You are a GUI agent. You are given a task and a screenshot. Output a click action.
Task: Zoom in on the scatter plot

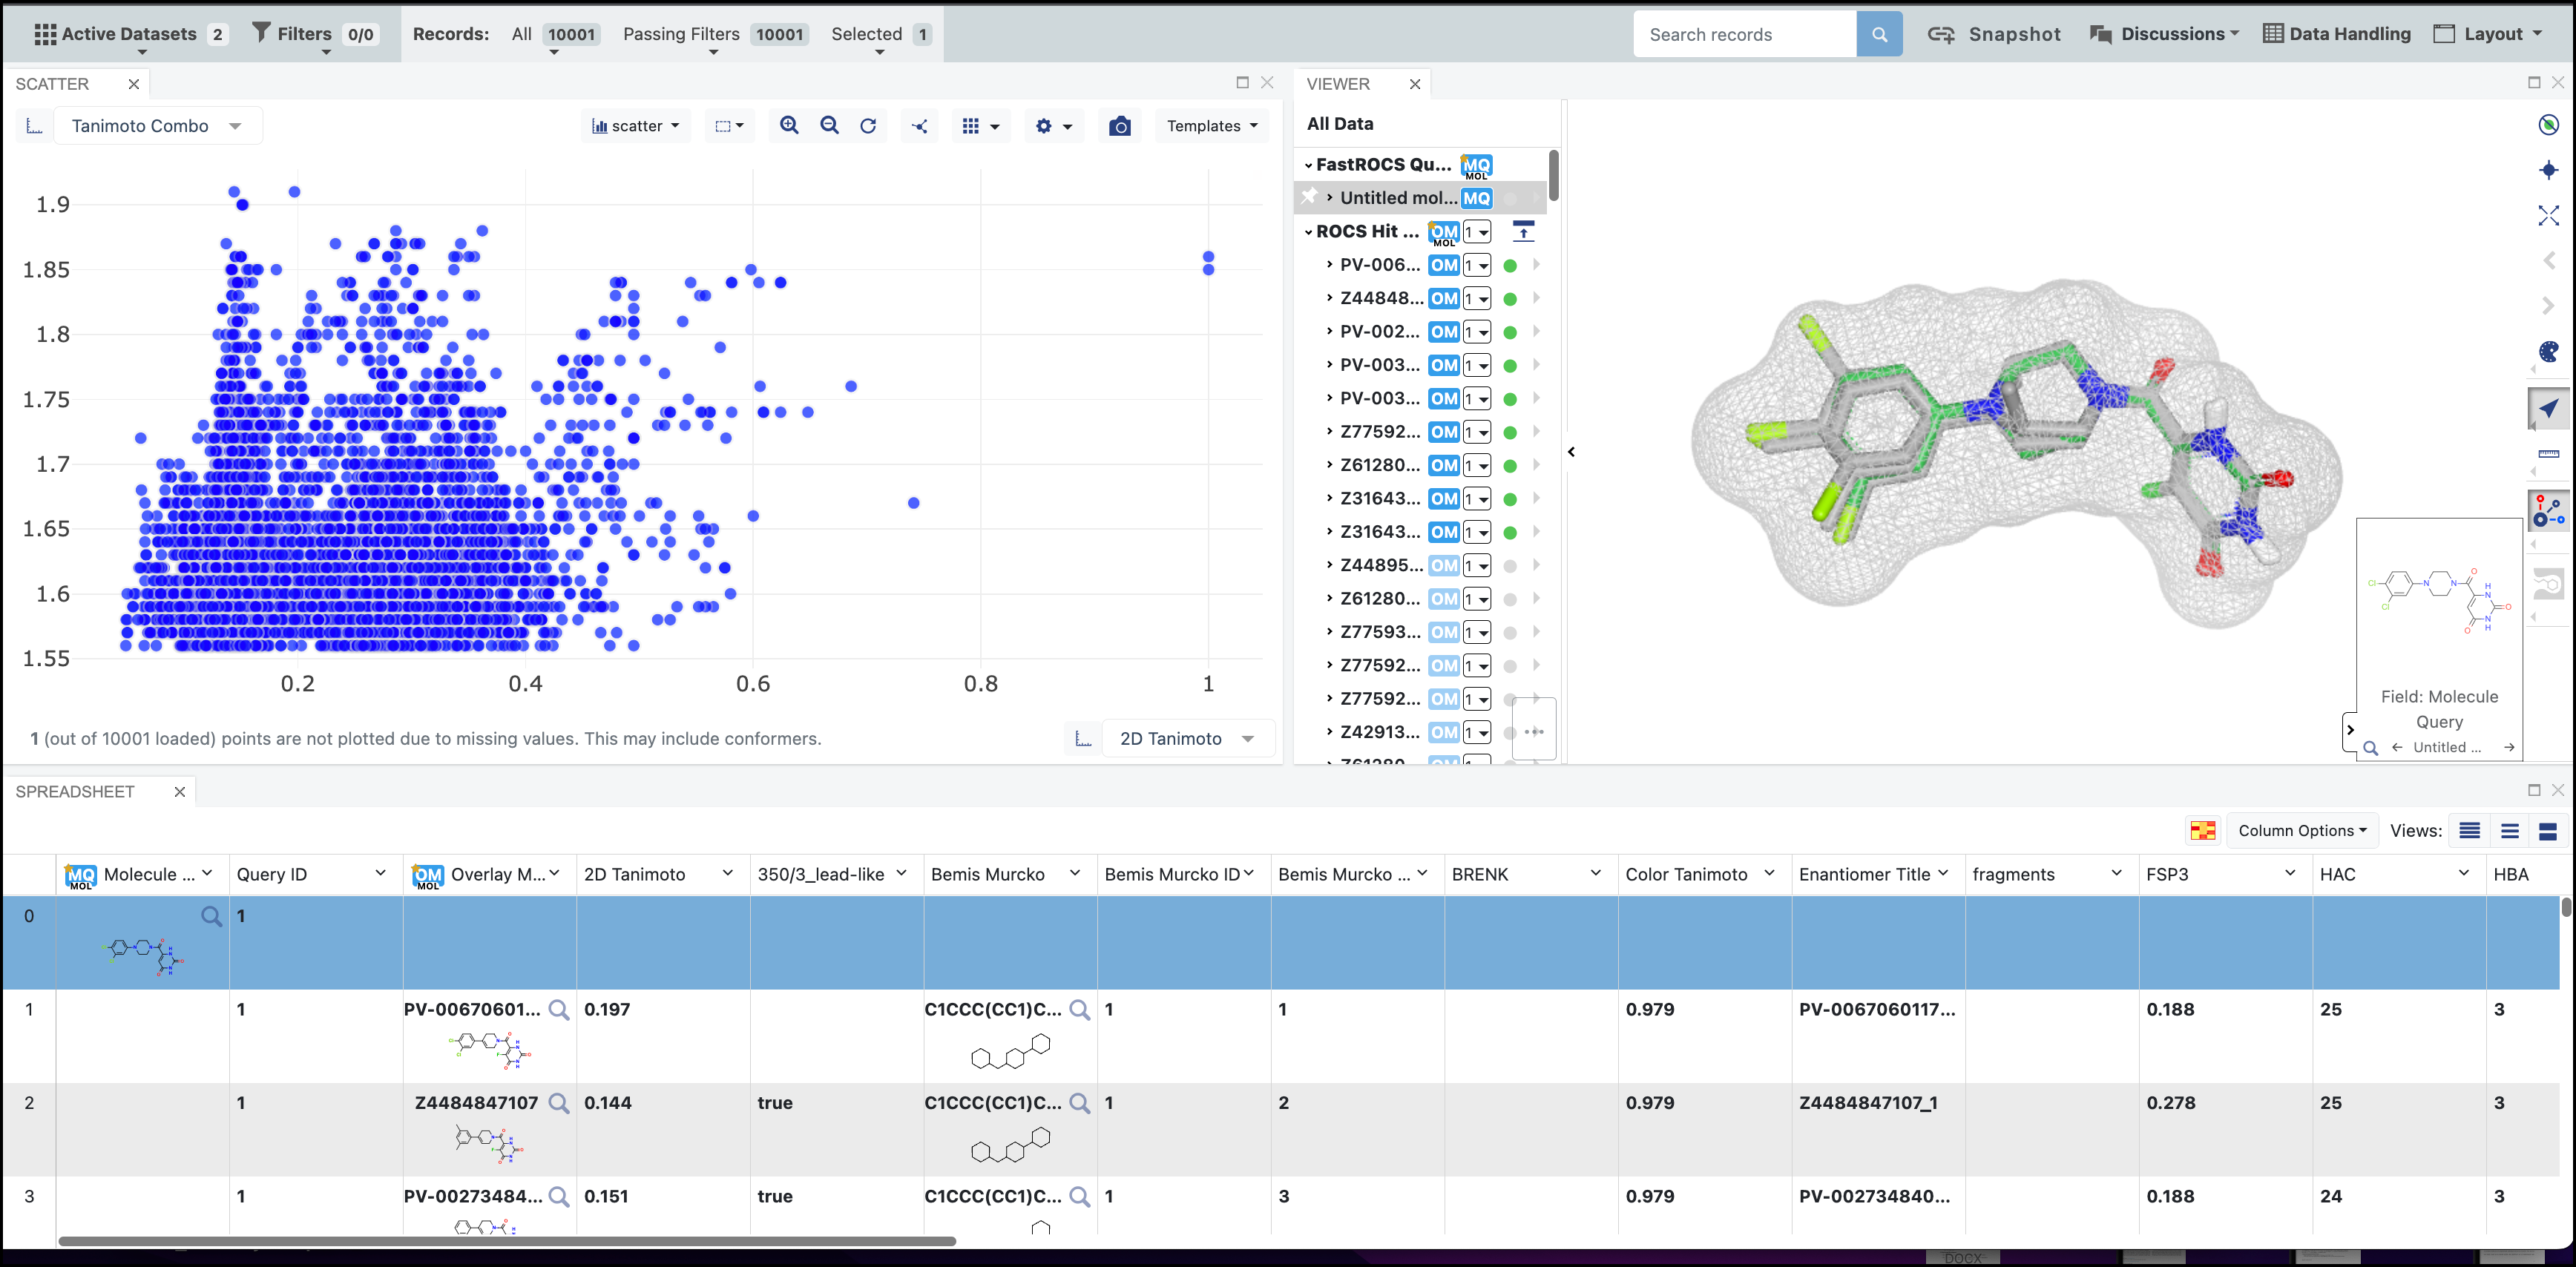pos(789,125)
